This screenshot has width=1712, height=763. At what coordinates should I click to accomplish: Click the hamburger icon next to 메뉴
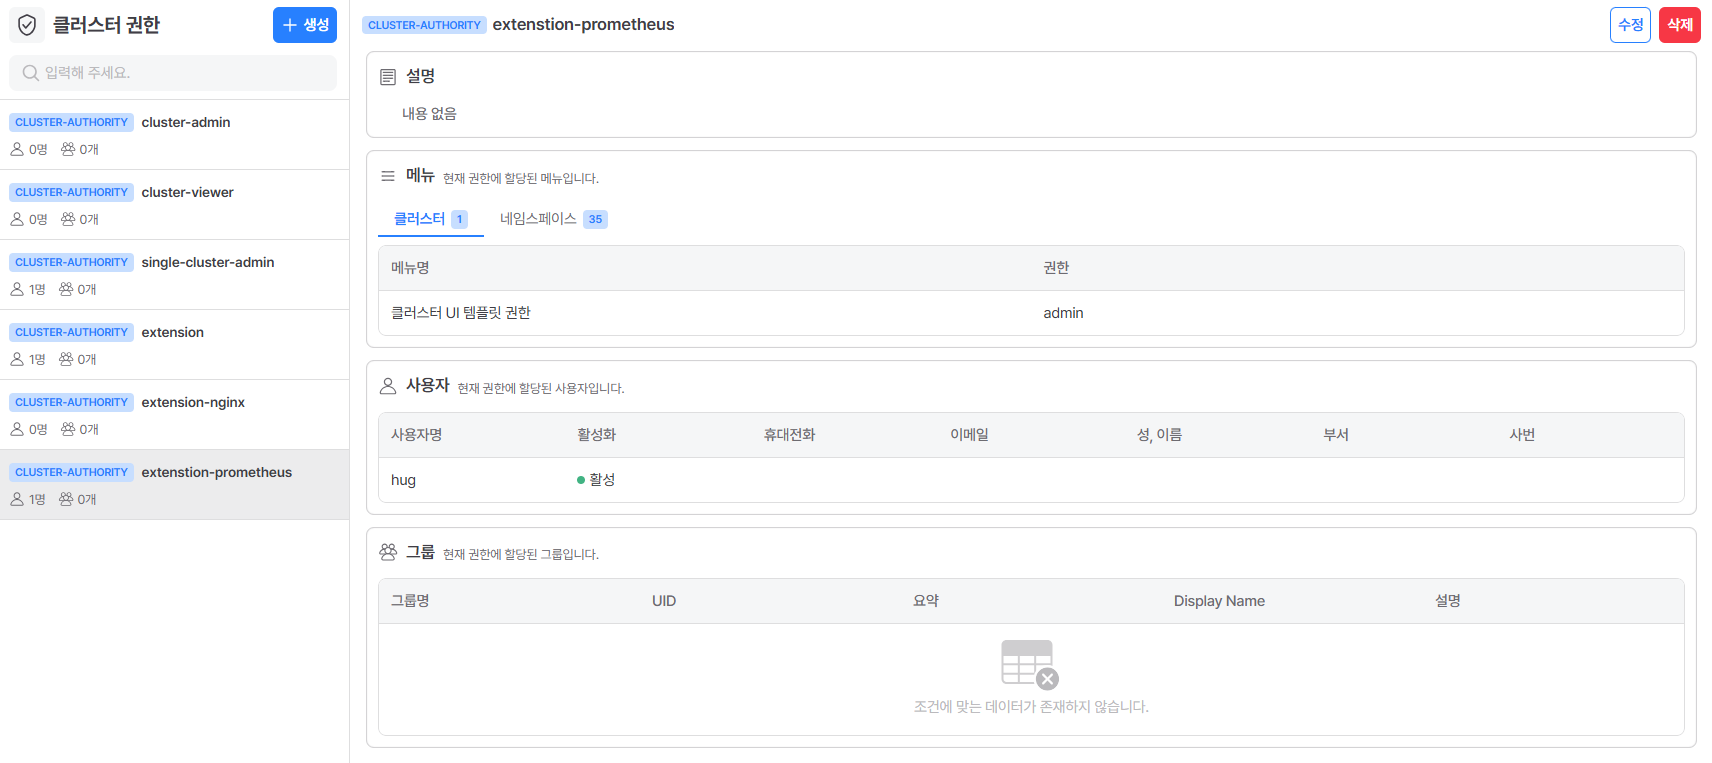click(388, 176)
